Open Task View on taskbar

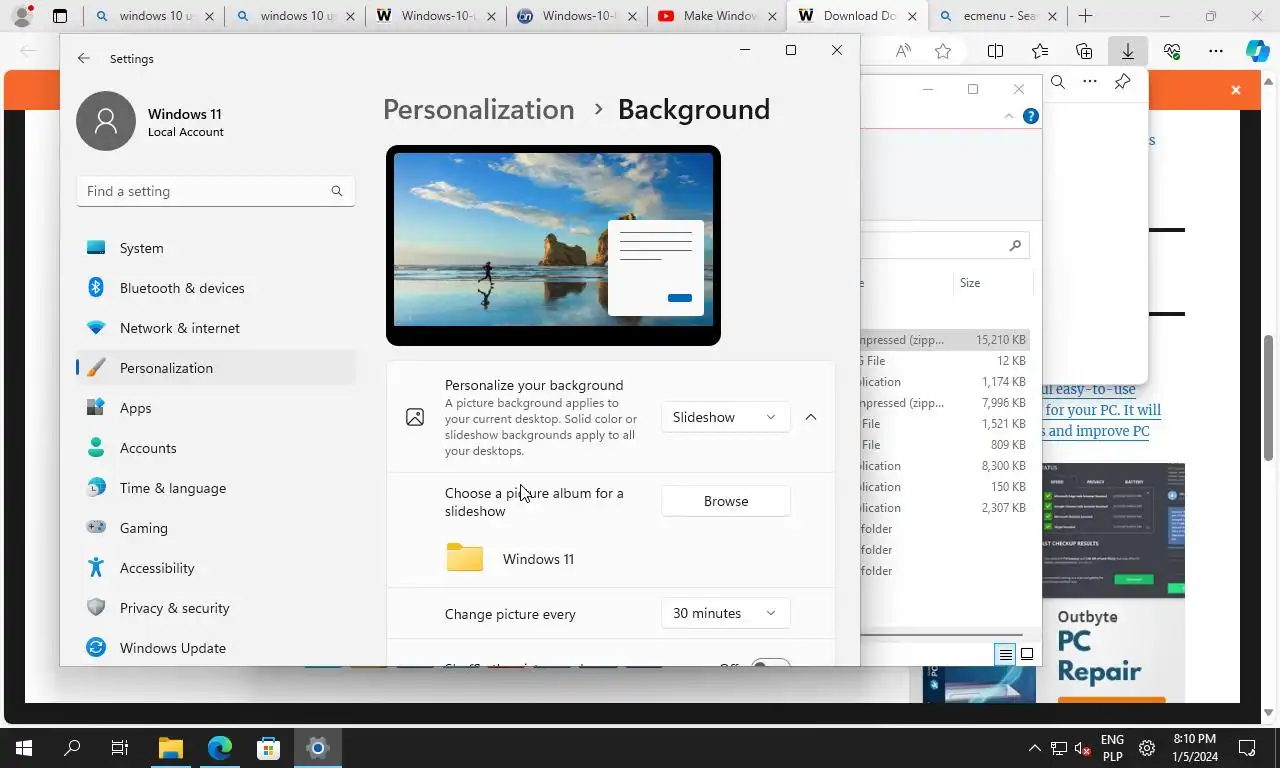tap(120, 748)
